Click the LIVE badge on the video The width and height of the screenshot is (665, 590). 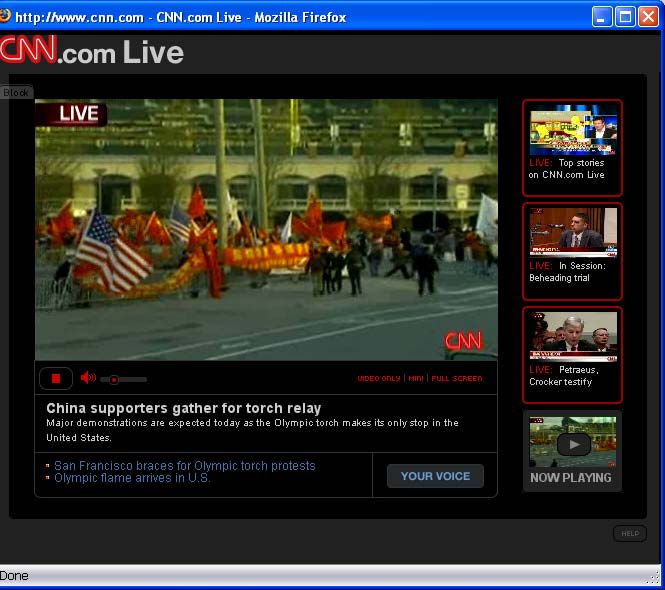coord(72,114)
